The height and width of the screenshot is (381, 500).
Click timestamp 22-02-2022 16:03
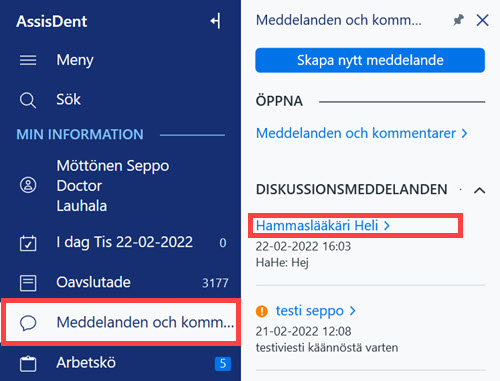(303, 246)
